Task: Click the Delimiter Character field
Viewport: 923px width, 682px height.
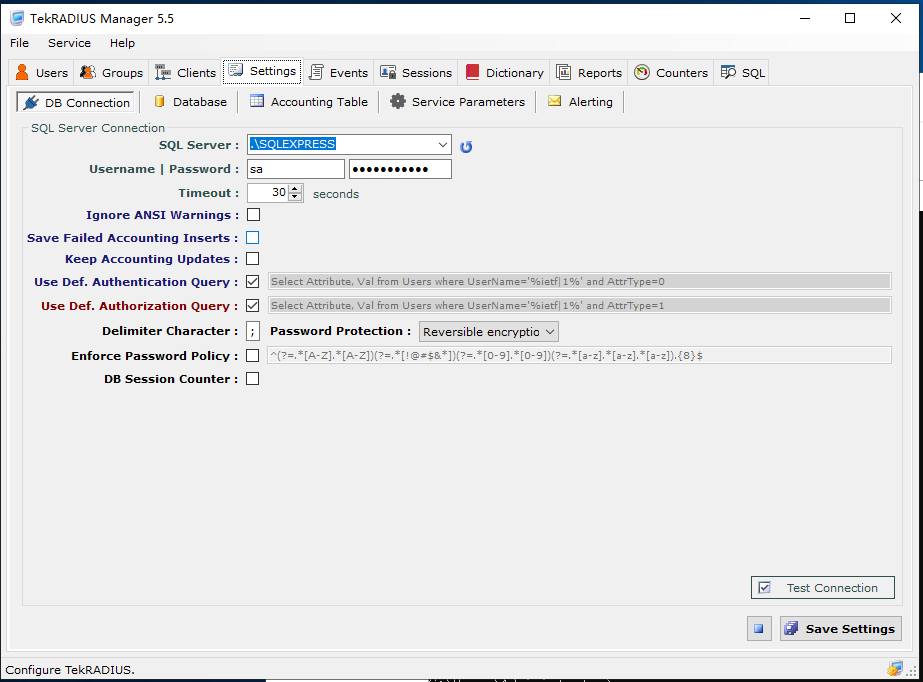Action: pos(253,331)
